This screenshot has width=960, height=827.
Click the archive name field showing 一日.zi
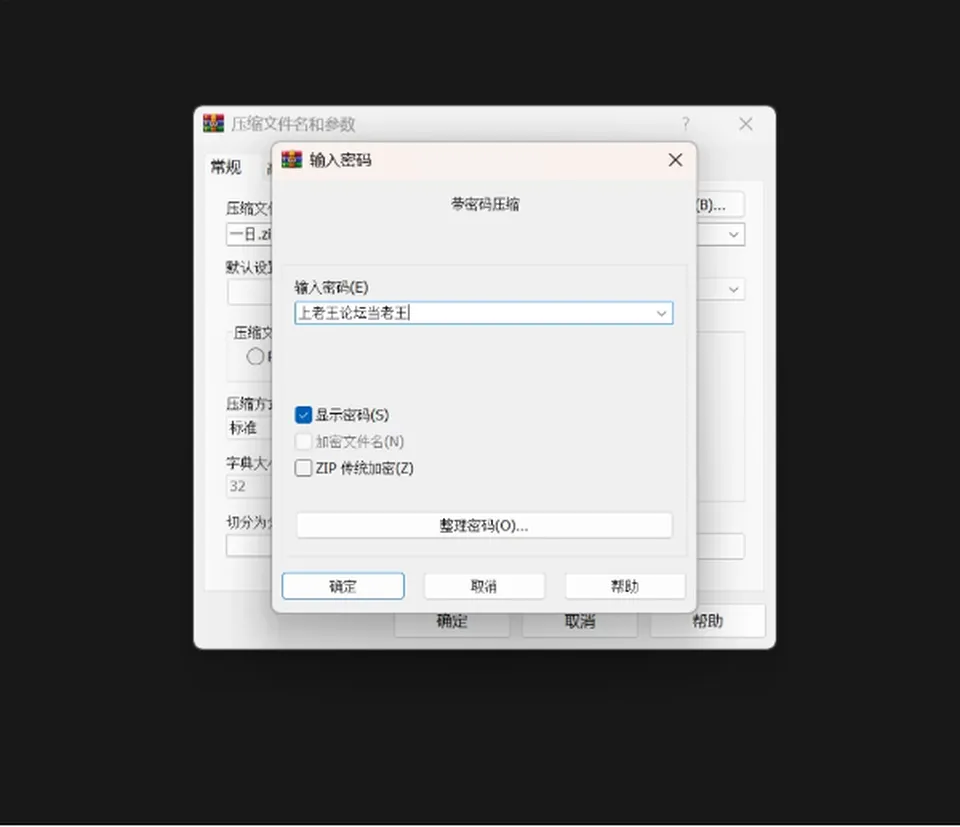pos(249,234)
